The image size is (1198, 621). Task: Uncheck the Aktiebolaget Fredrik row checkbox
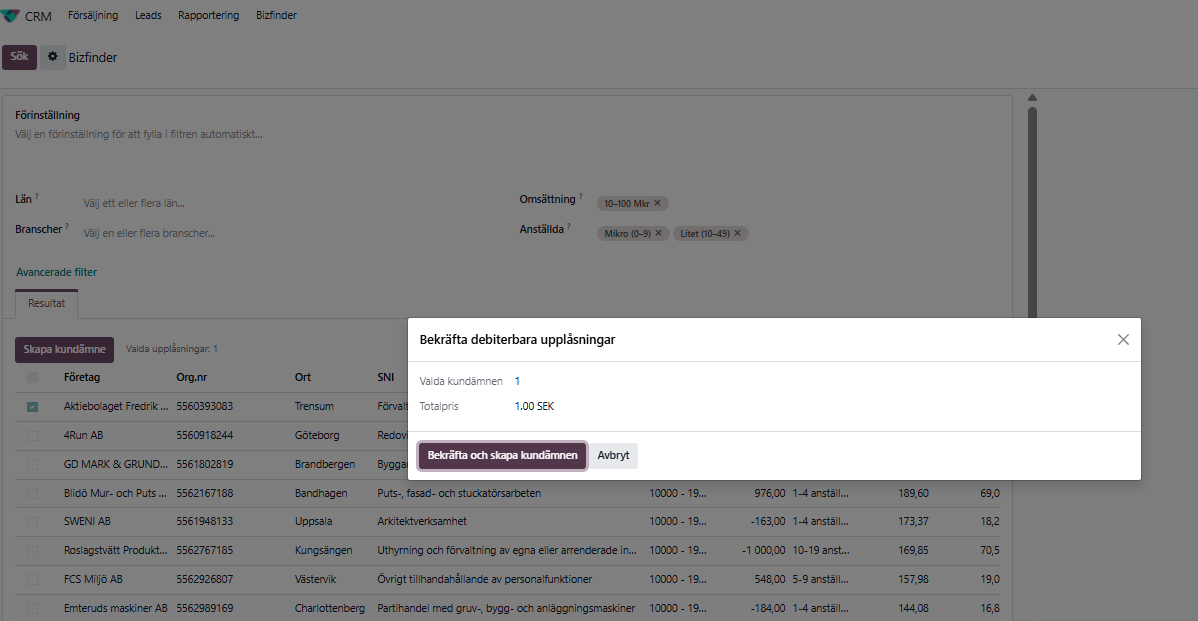(x=32, y=406)
